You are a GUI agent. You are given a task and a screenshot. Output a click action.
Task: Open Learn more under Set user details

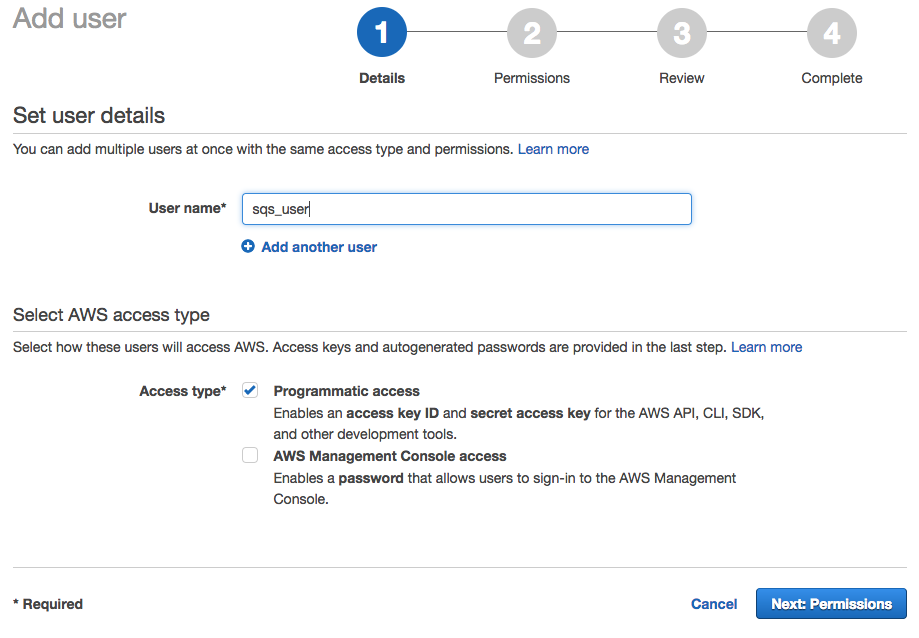pos(553,149)
